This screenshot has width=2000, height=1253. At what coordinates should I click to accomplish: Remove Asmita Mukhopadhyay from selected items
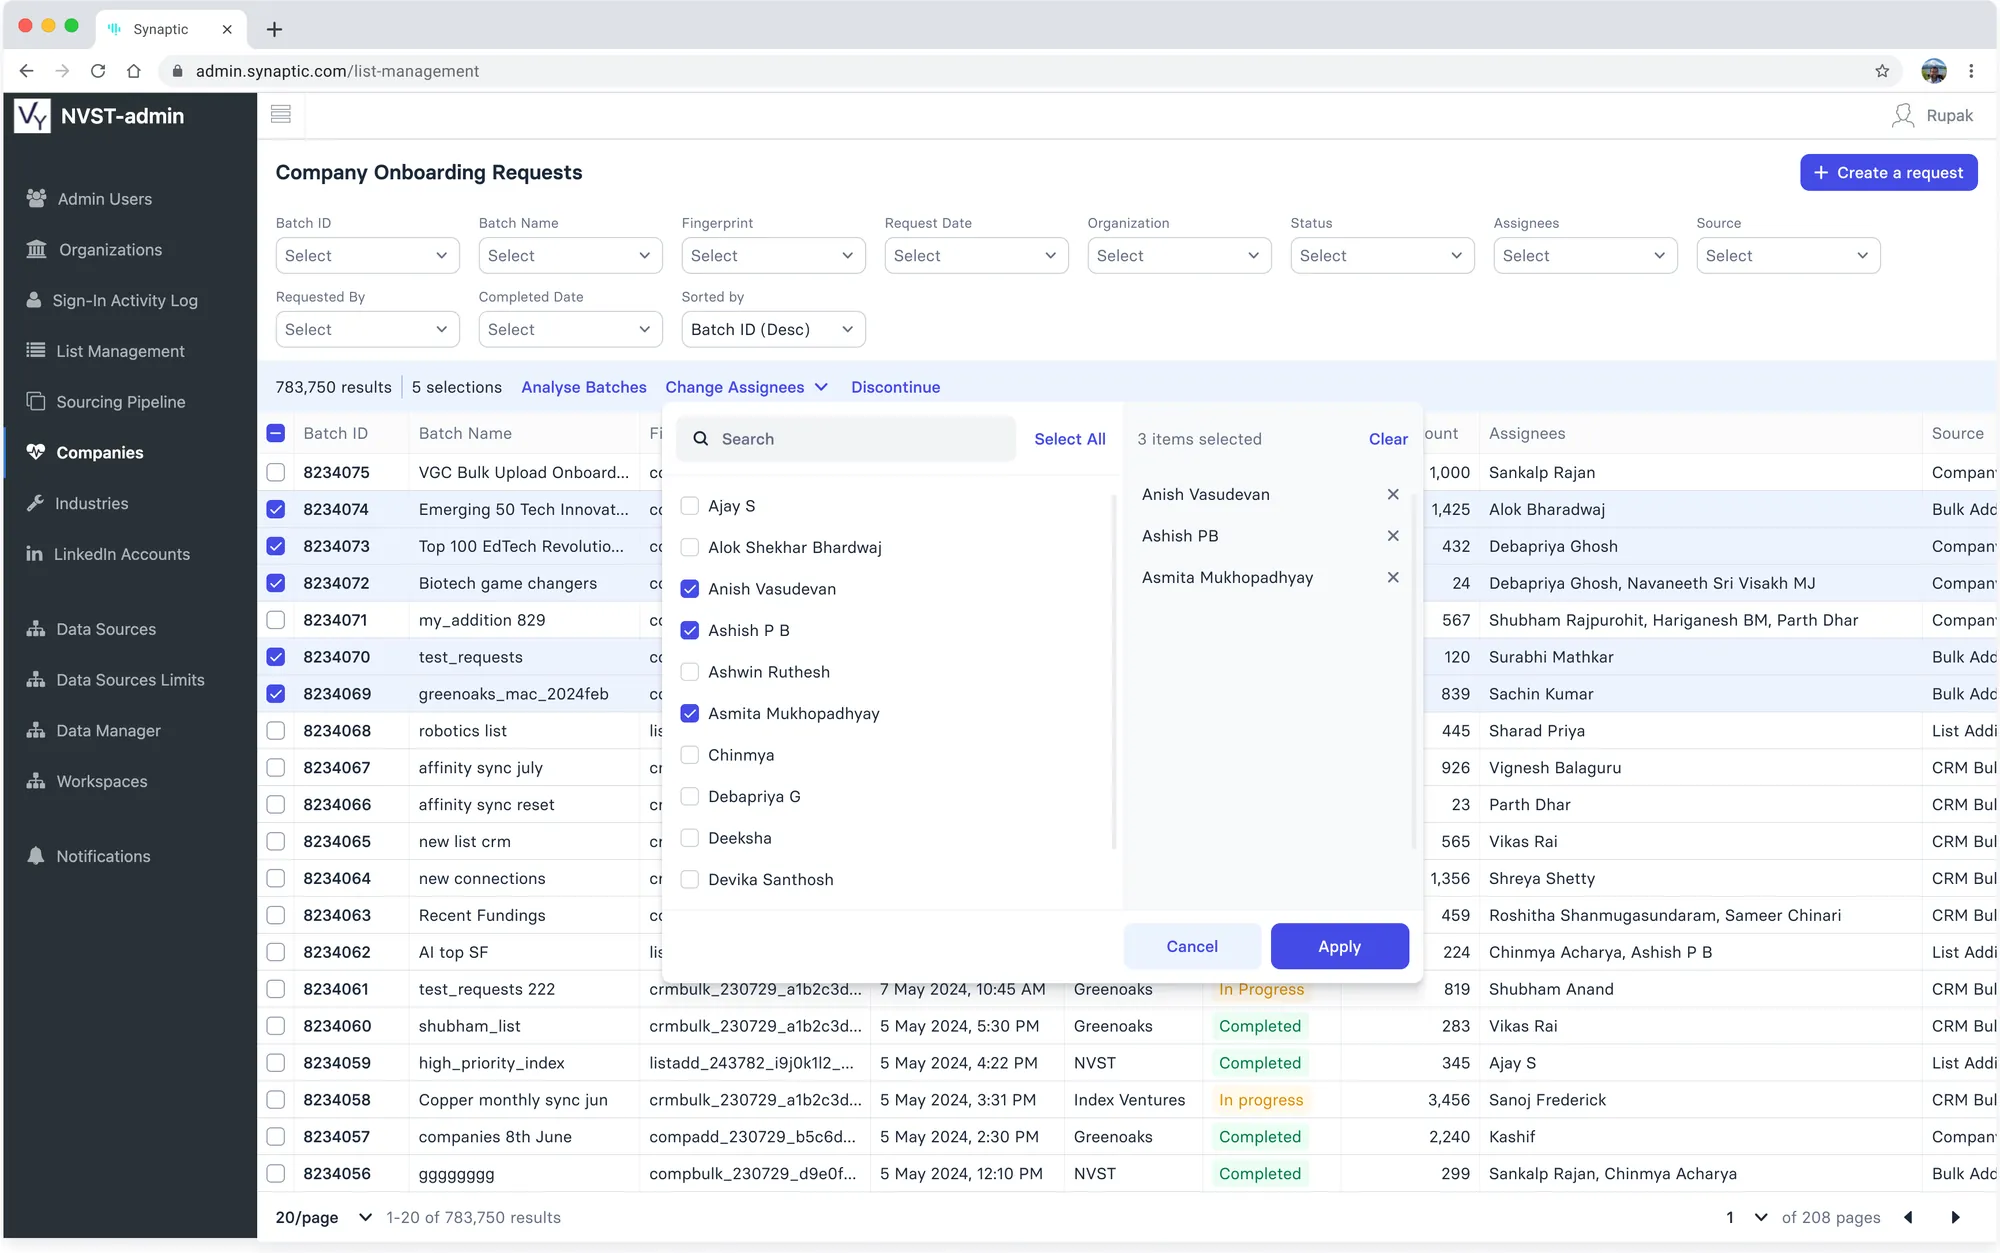[x=1393, y=577]
